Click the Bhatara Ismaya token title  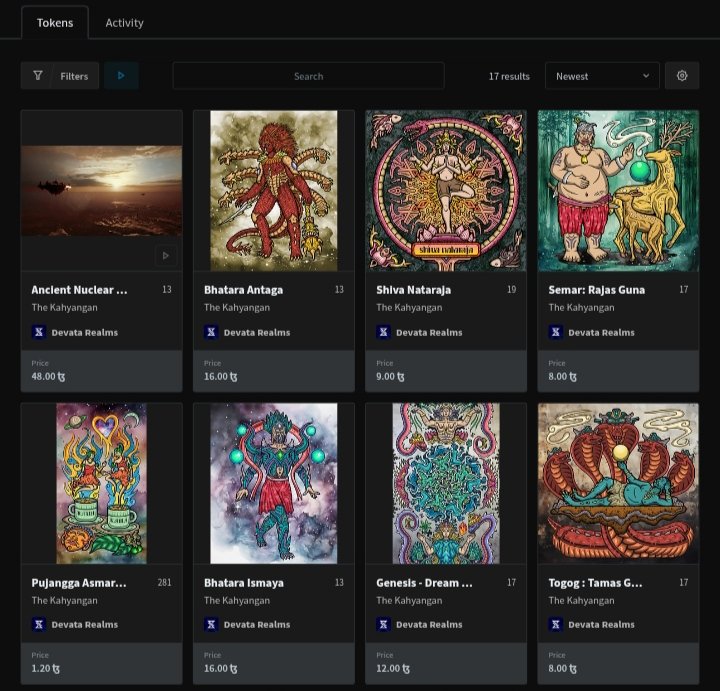coord(244,583)
